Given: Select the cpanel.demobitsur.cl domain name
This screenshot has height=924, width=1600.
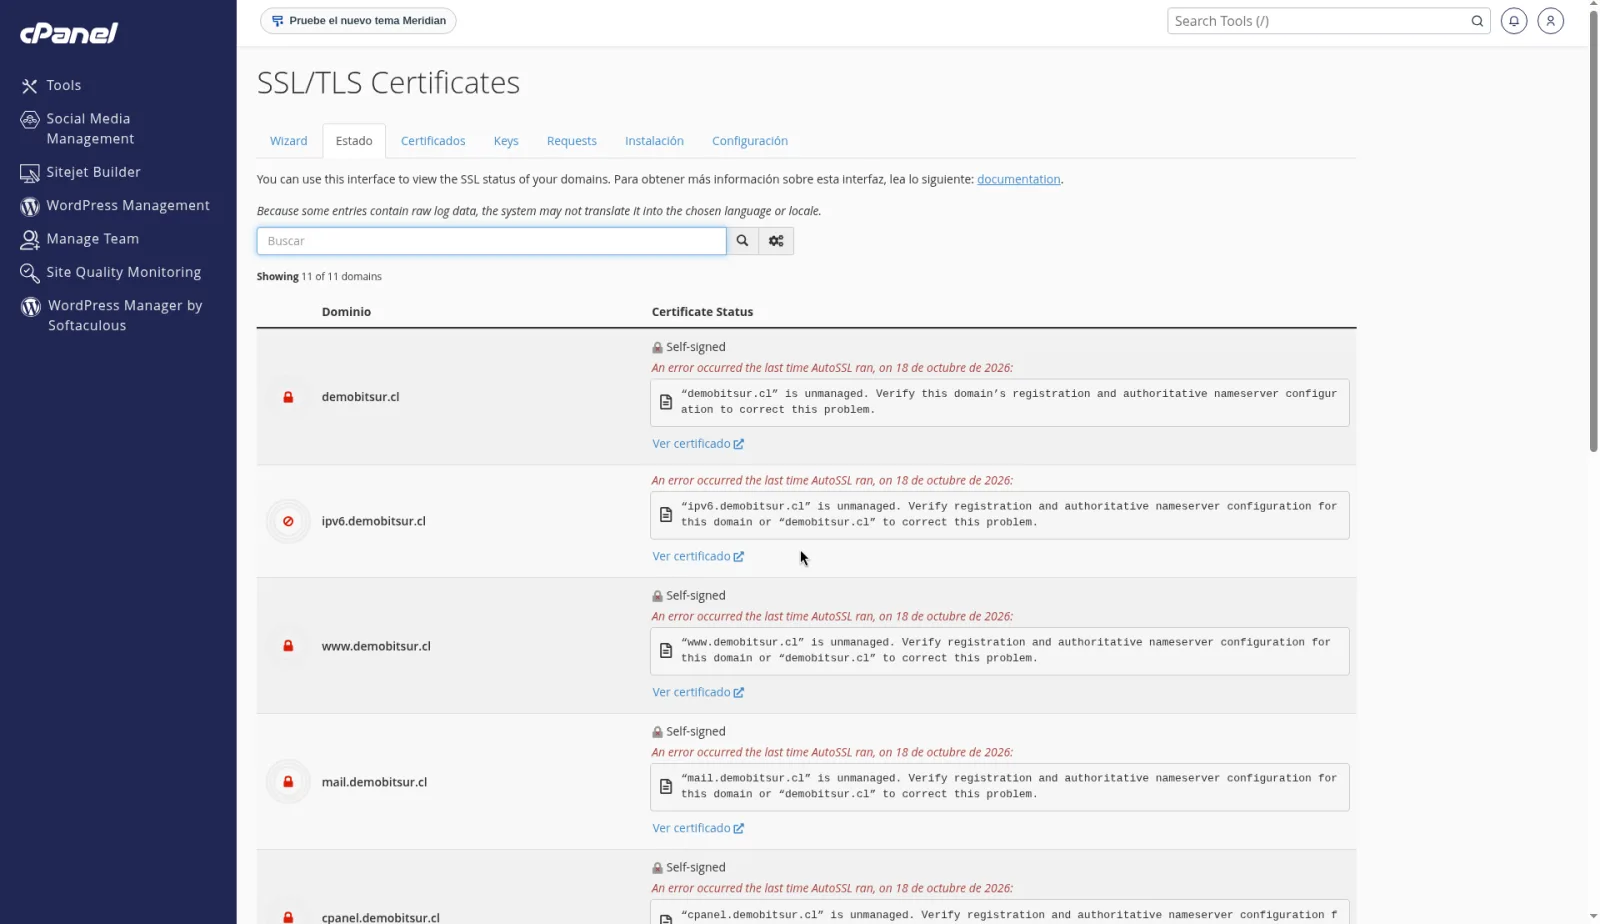Looking at the screenshot, I should pyautogui.click(x=380, y=917).
